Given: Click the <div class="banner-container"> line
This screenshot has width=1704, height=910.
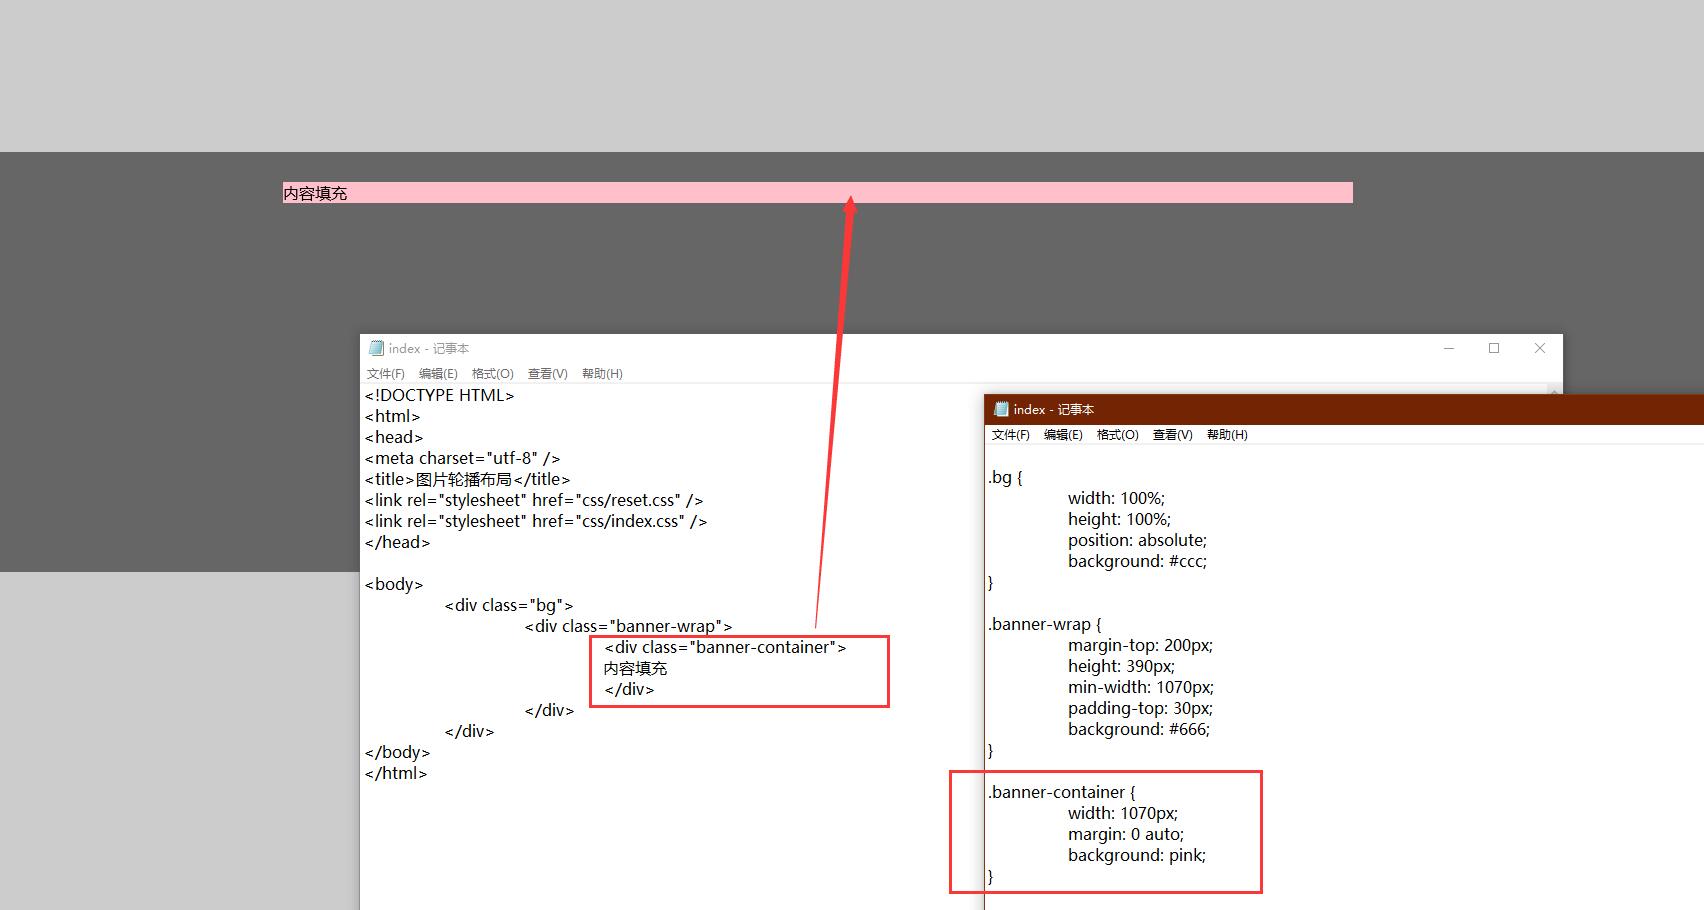Looking at the screenshot, I should [725, 647].
